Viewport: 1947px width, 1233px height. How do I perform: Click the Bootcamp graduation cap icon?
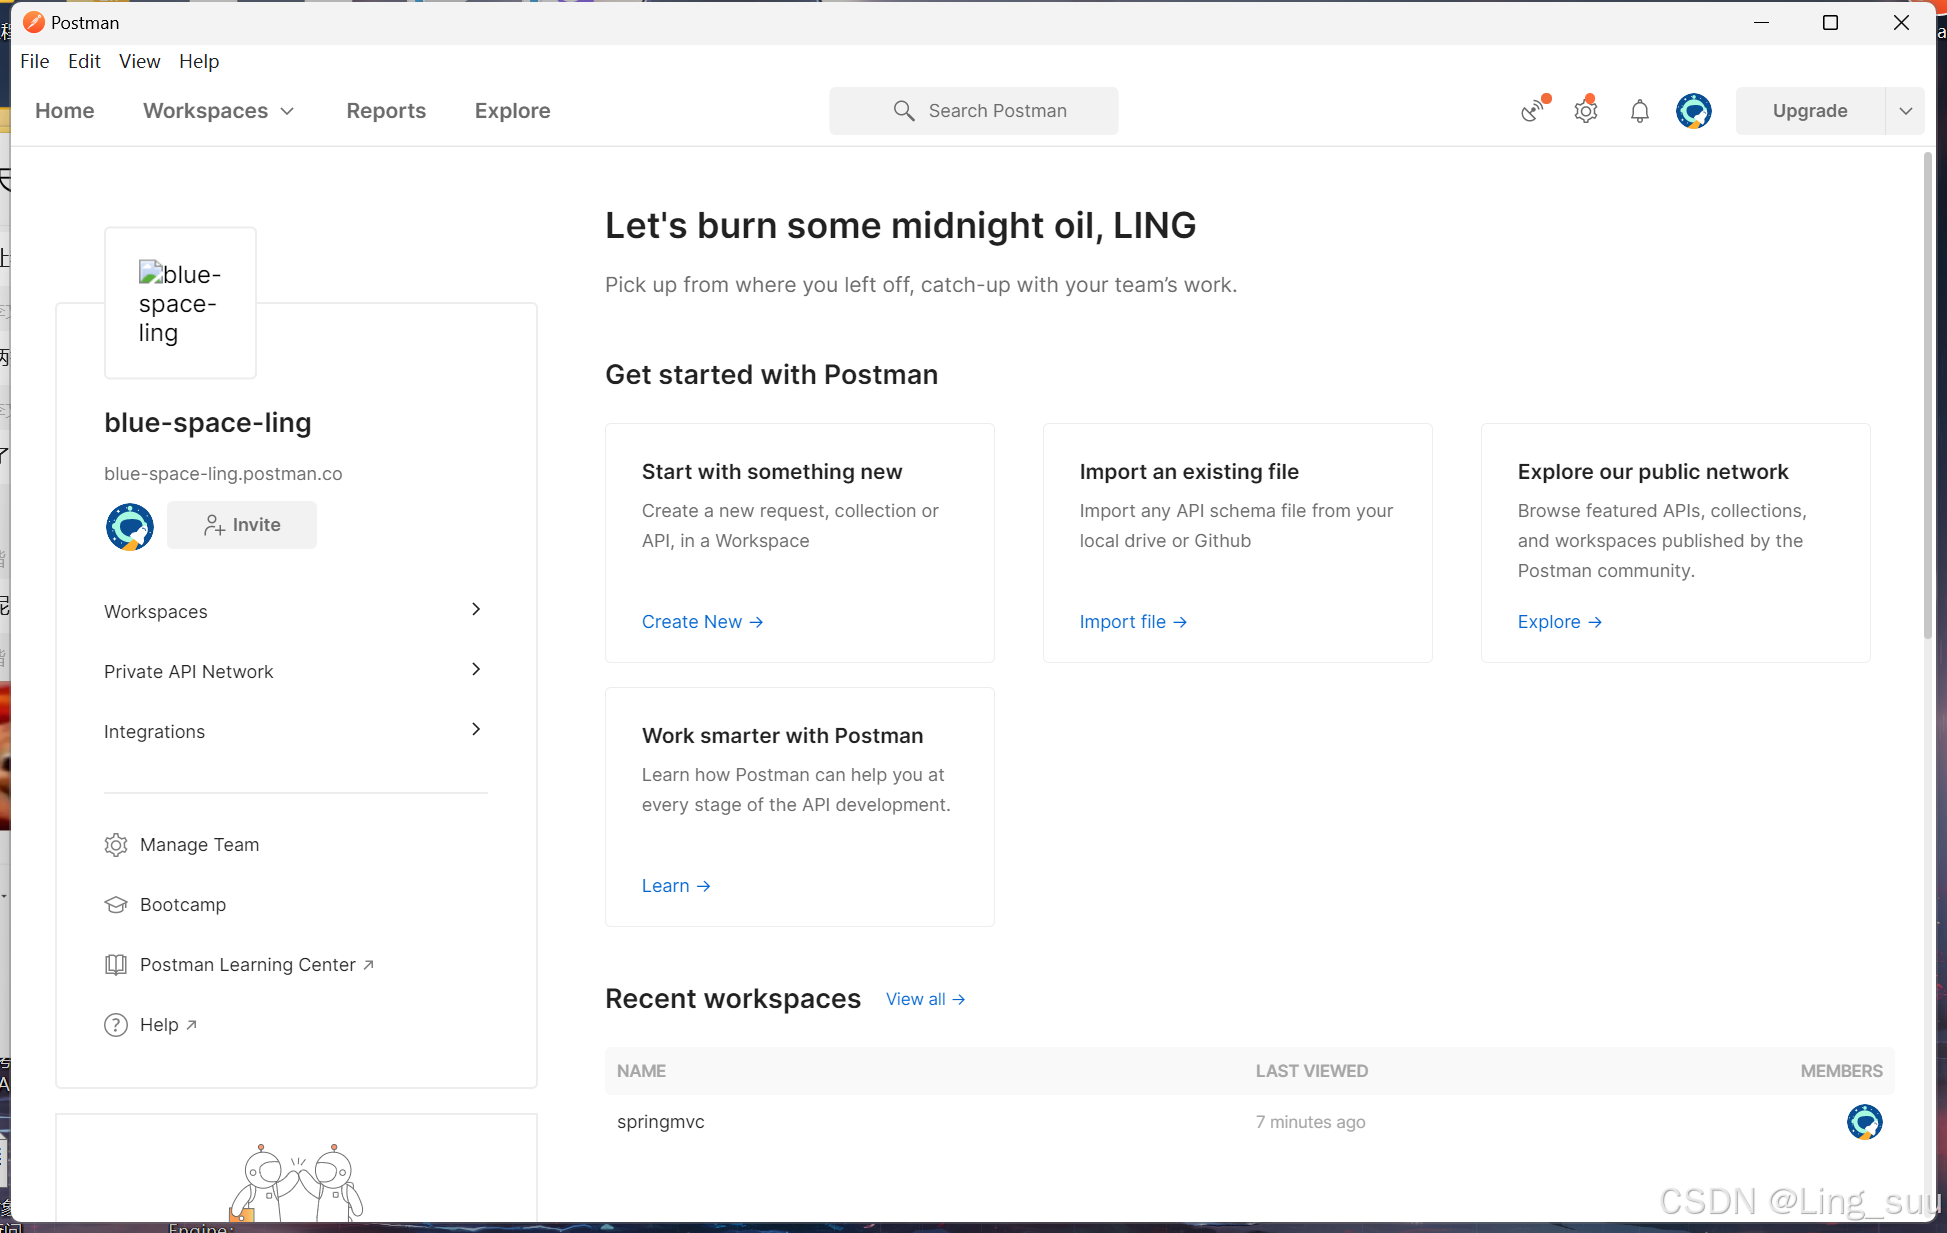(x=116, y=905)
